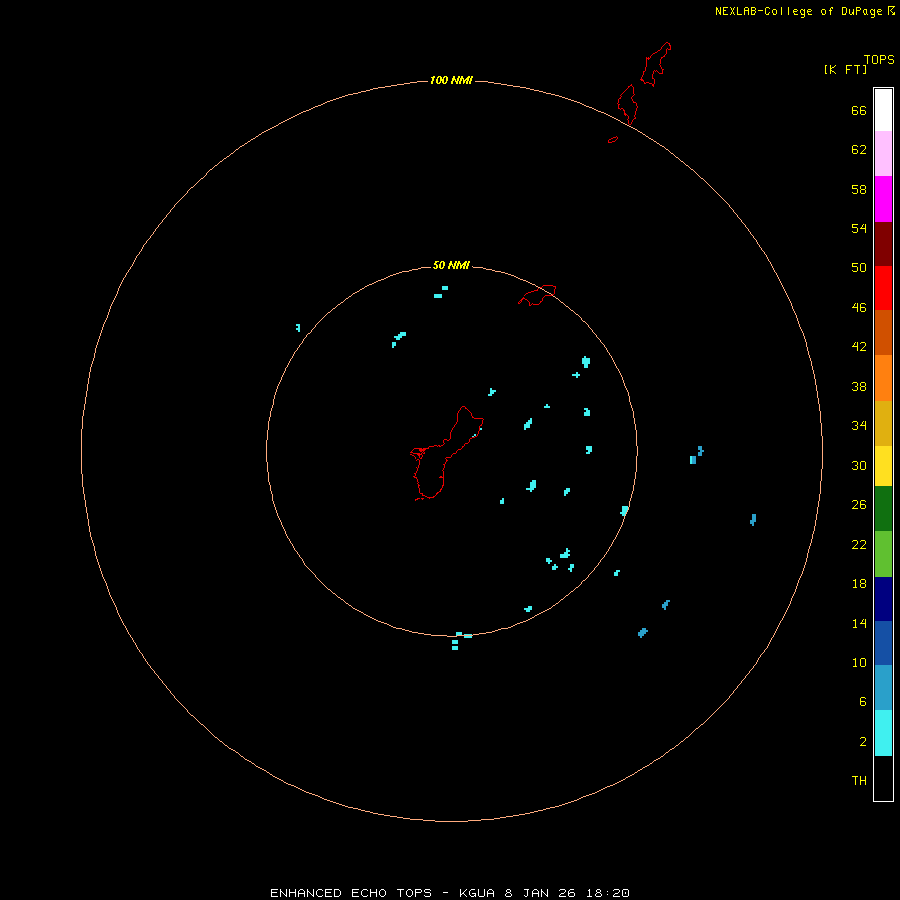Click the 22 scale label
This screenshot has width=900, height=900.
(859, 544)
